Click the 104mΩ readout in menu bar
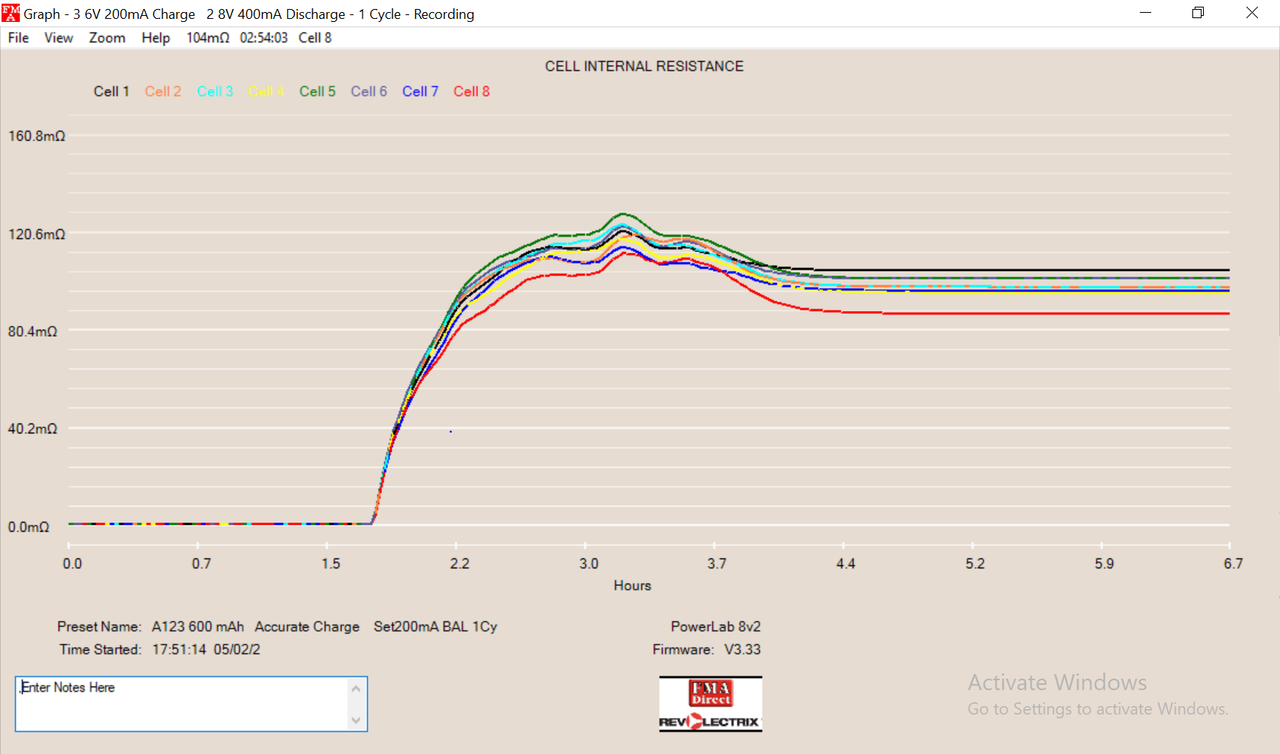 click(208, 38)
